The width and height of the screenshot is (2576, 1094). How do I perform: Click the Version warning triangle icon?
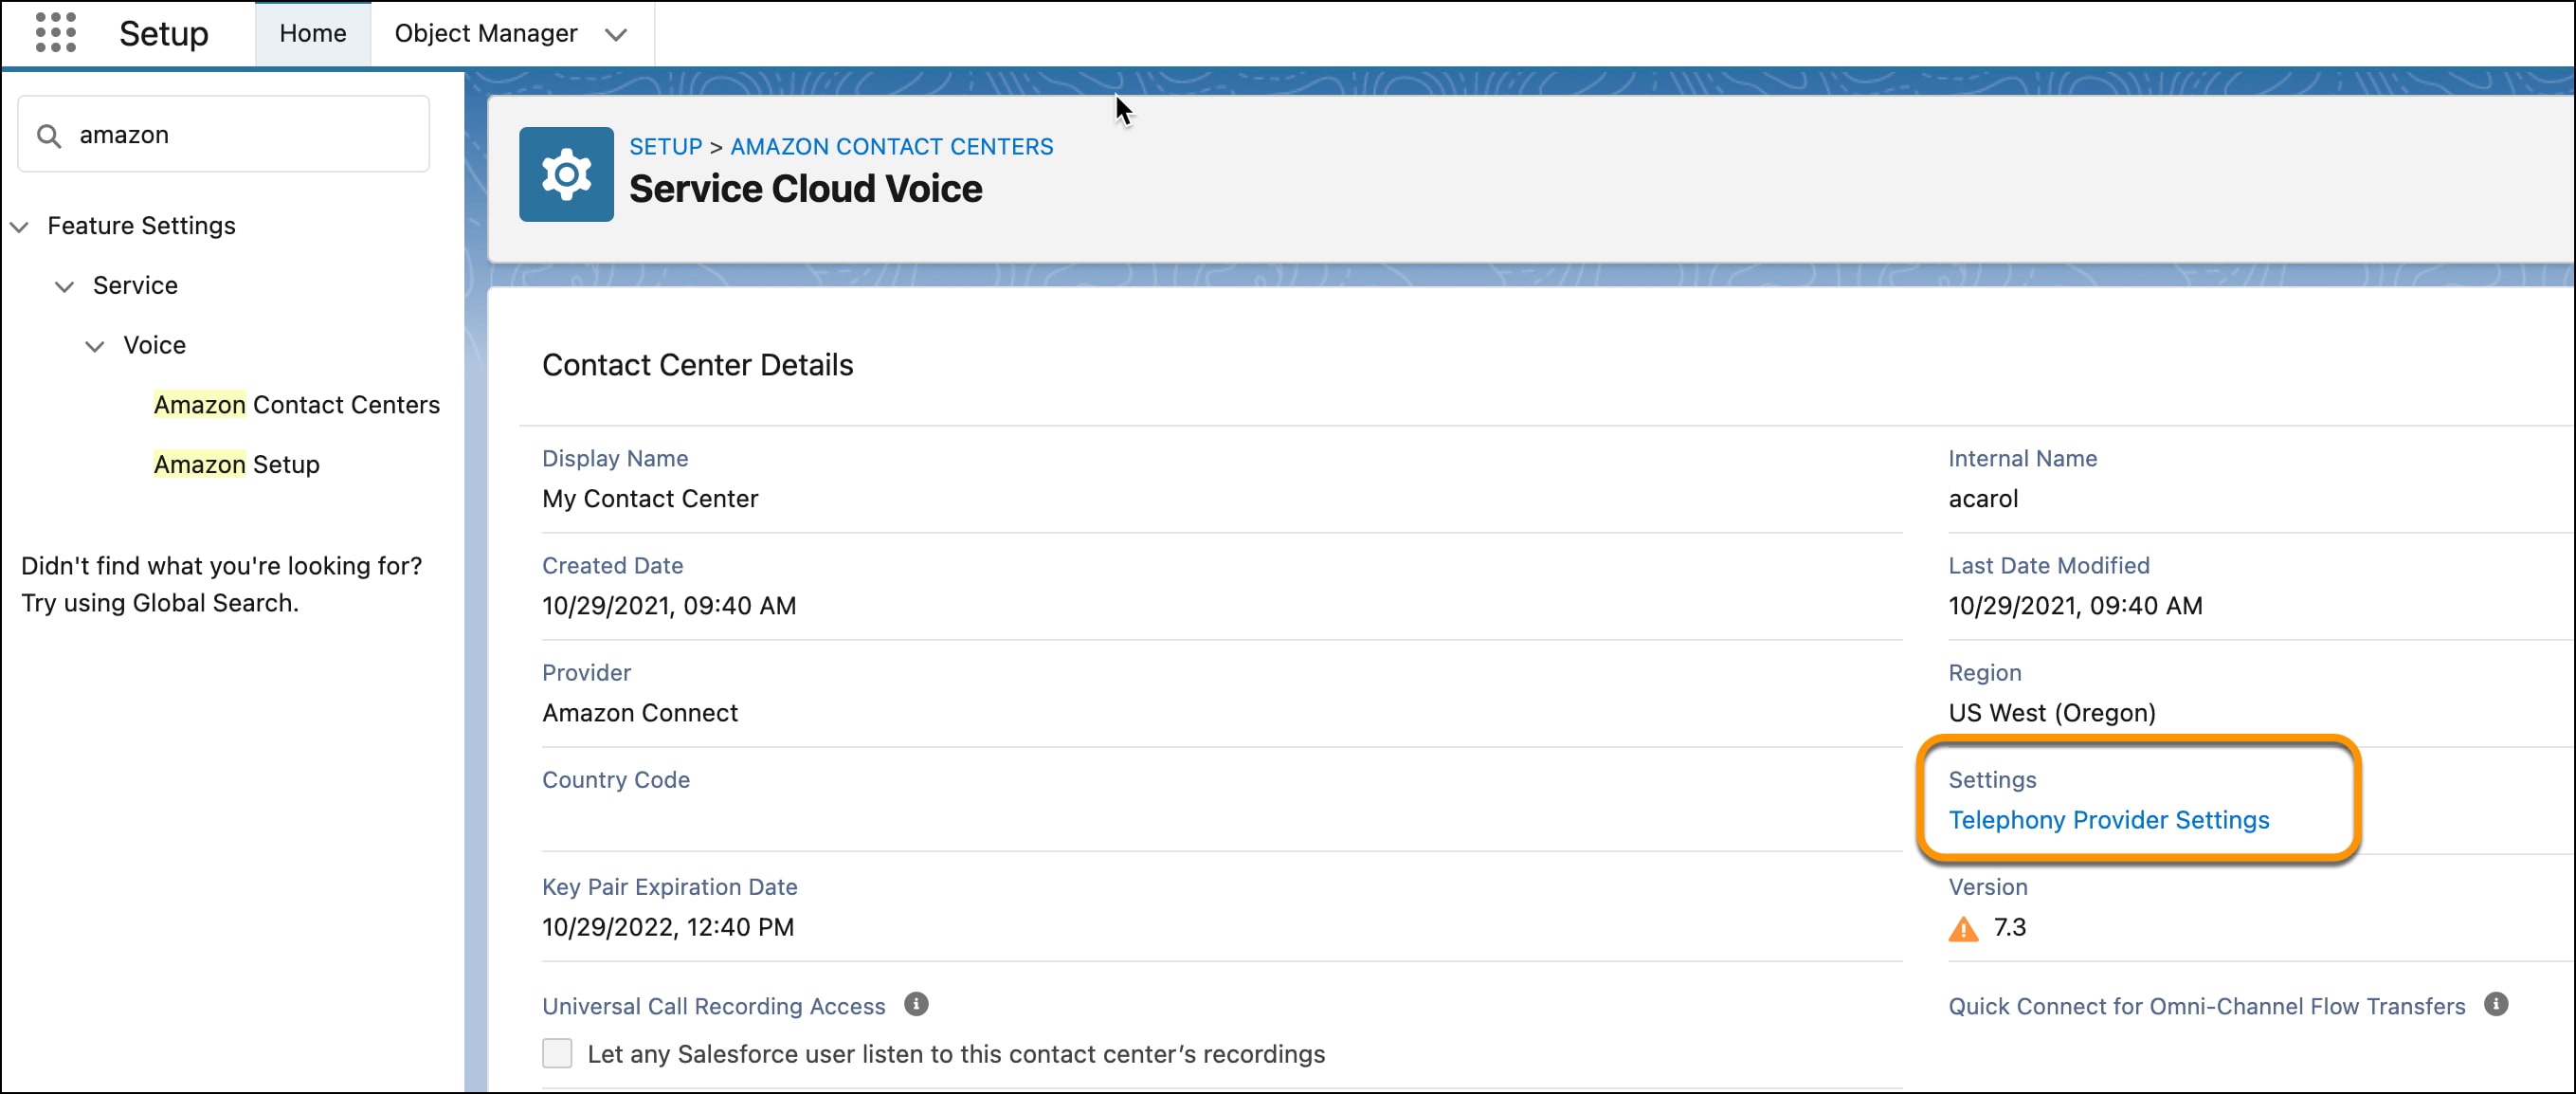click(1963, 928)
